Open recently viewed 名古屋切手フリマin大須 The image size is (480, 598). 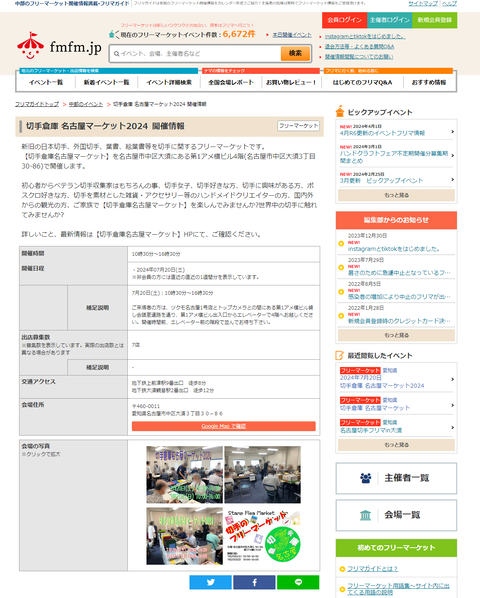point(371,430)
